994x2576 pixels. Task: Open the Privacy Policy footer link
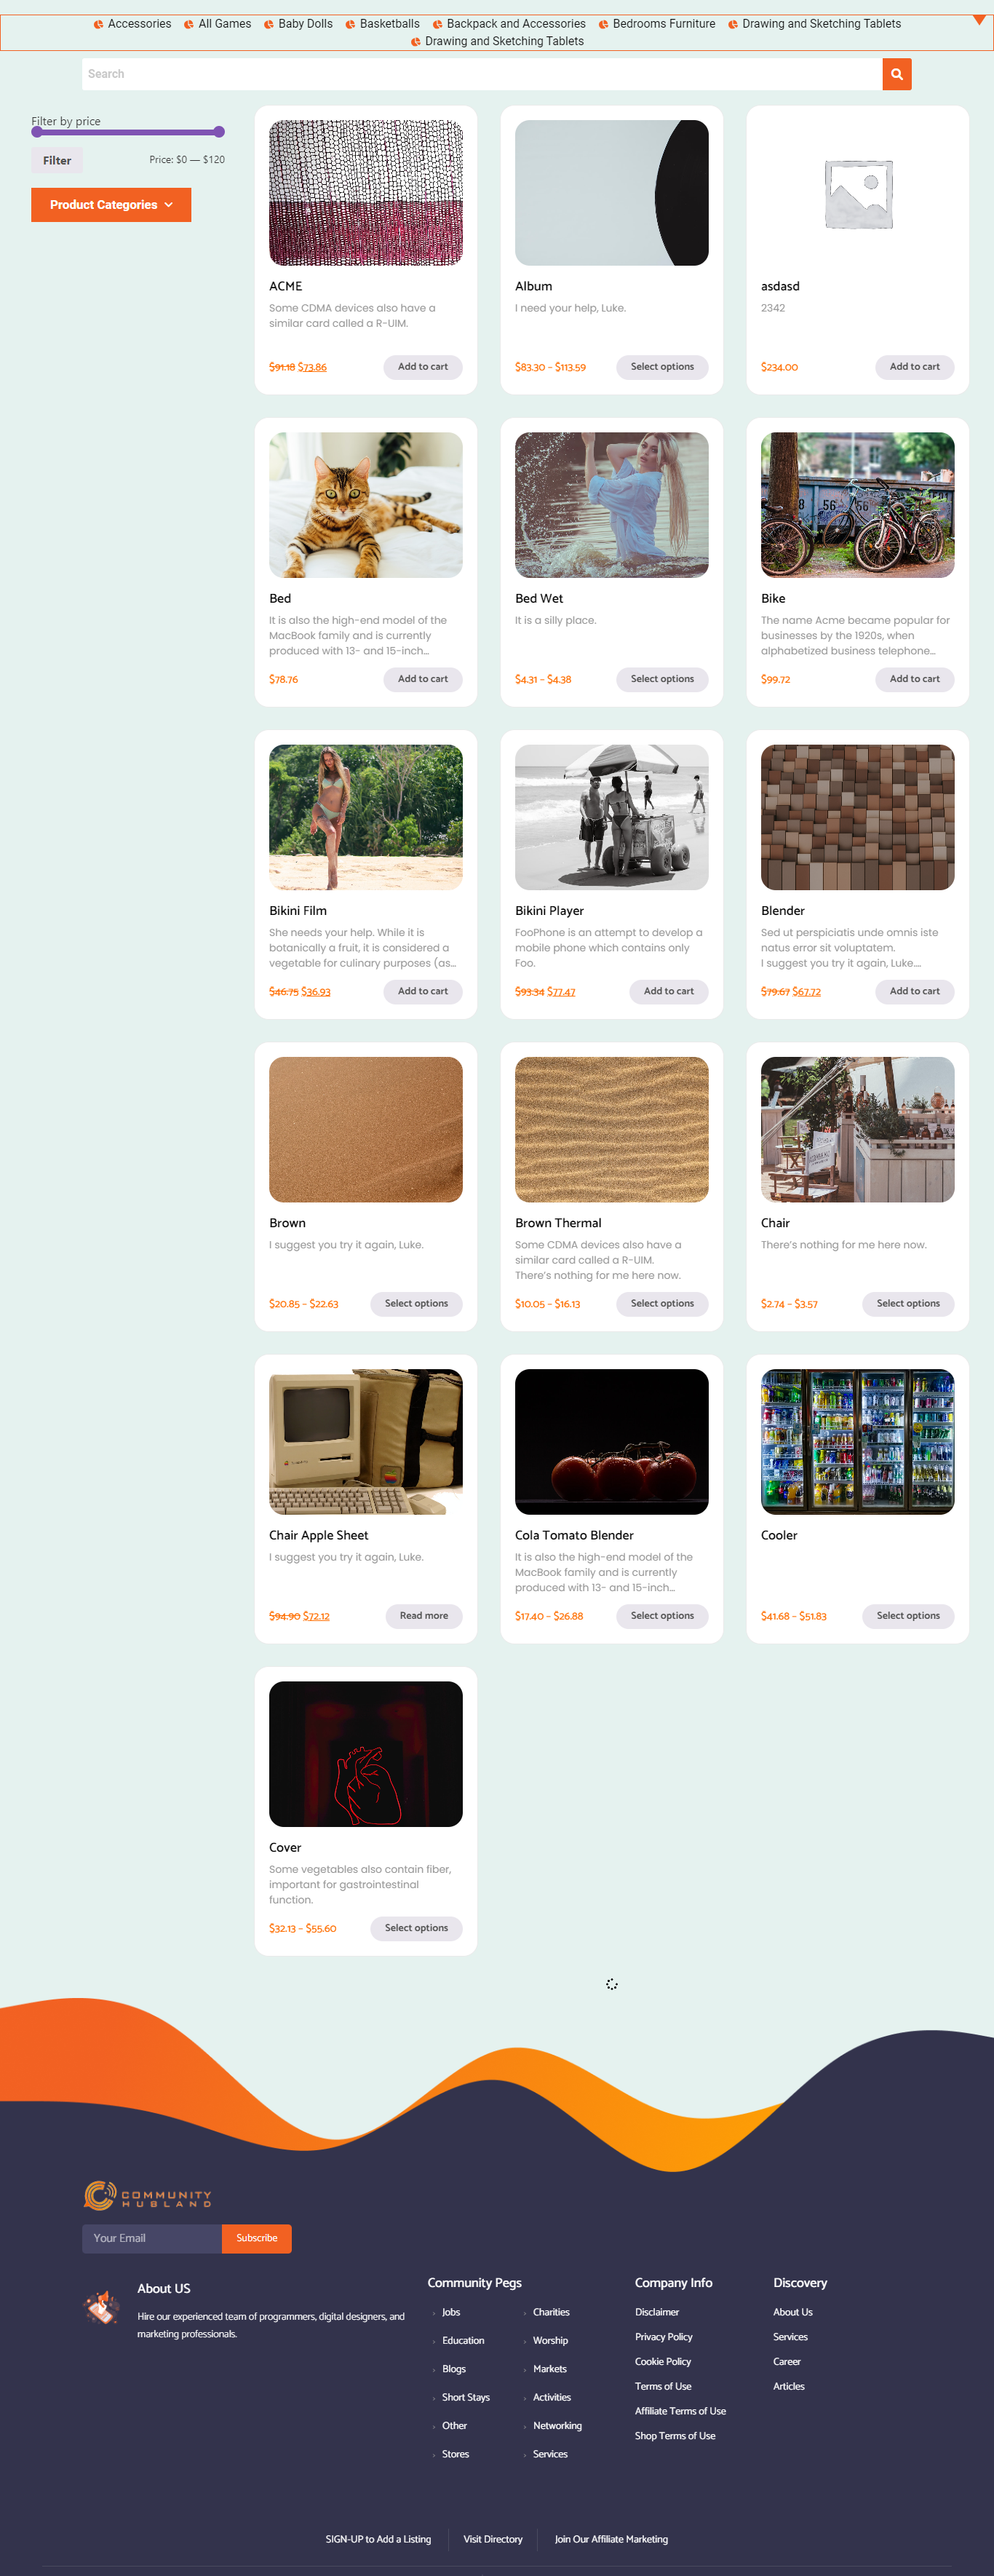[664, 2336]
